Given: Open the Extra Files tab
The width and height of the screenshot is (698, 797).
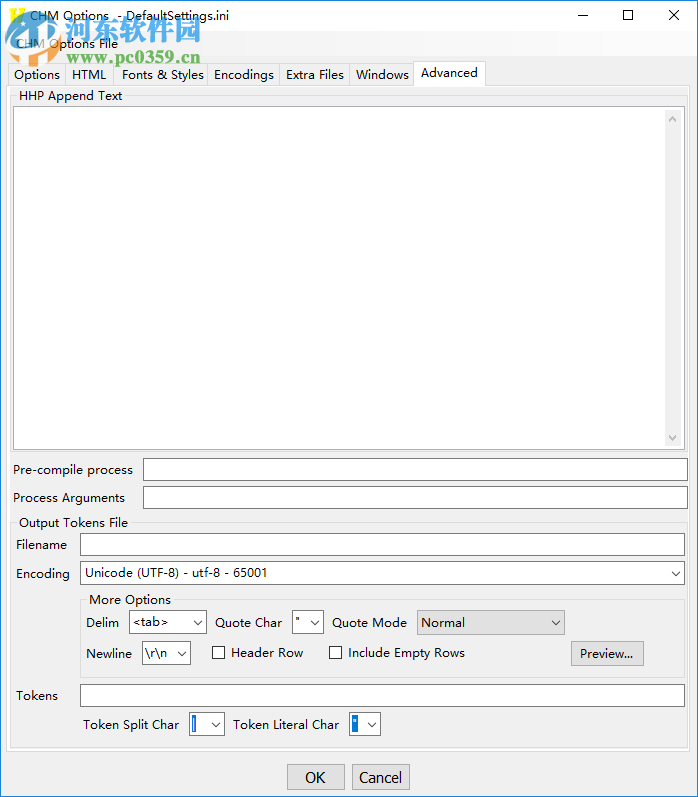Looking at the screenshot, I should [x=315, y=75].
